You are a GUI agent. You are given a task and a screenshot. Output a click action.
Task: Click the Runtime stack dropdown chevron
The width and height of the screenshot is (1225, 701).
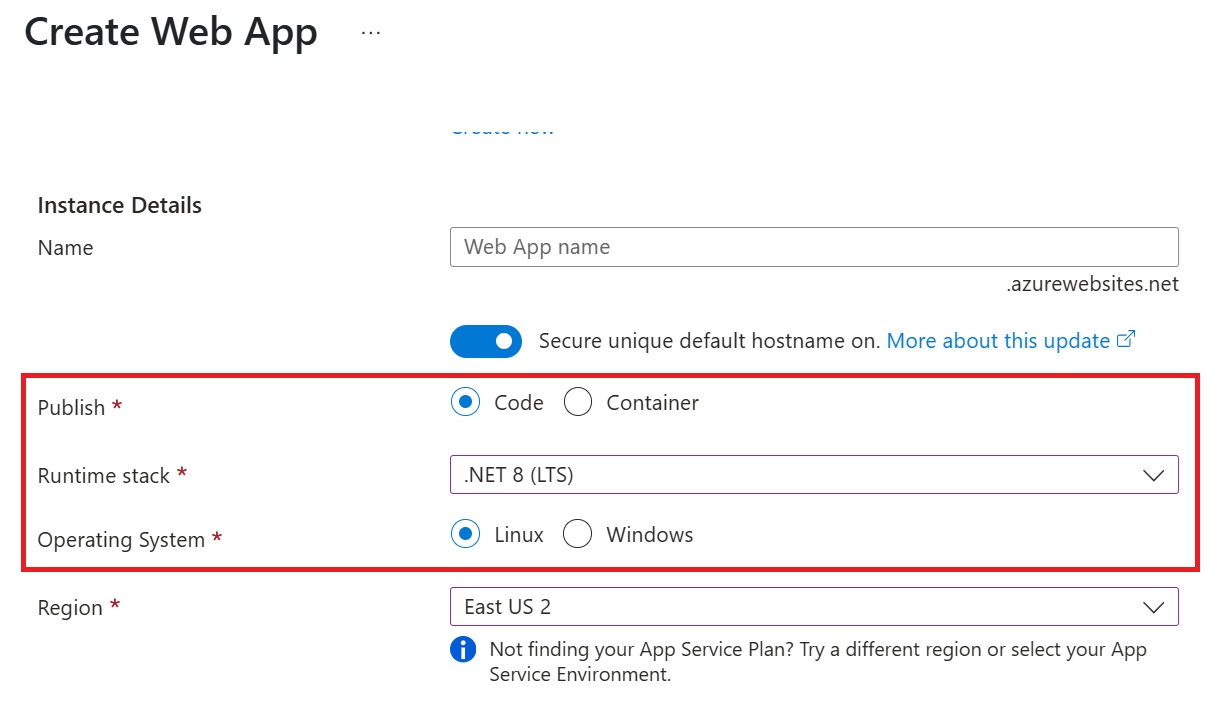pyautogui.click(x=1155, y=474)
